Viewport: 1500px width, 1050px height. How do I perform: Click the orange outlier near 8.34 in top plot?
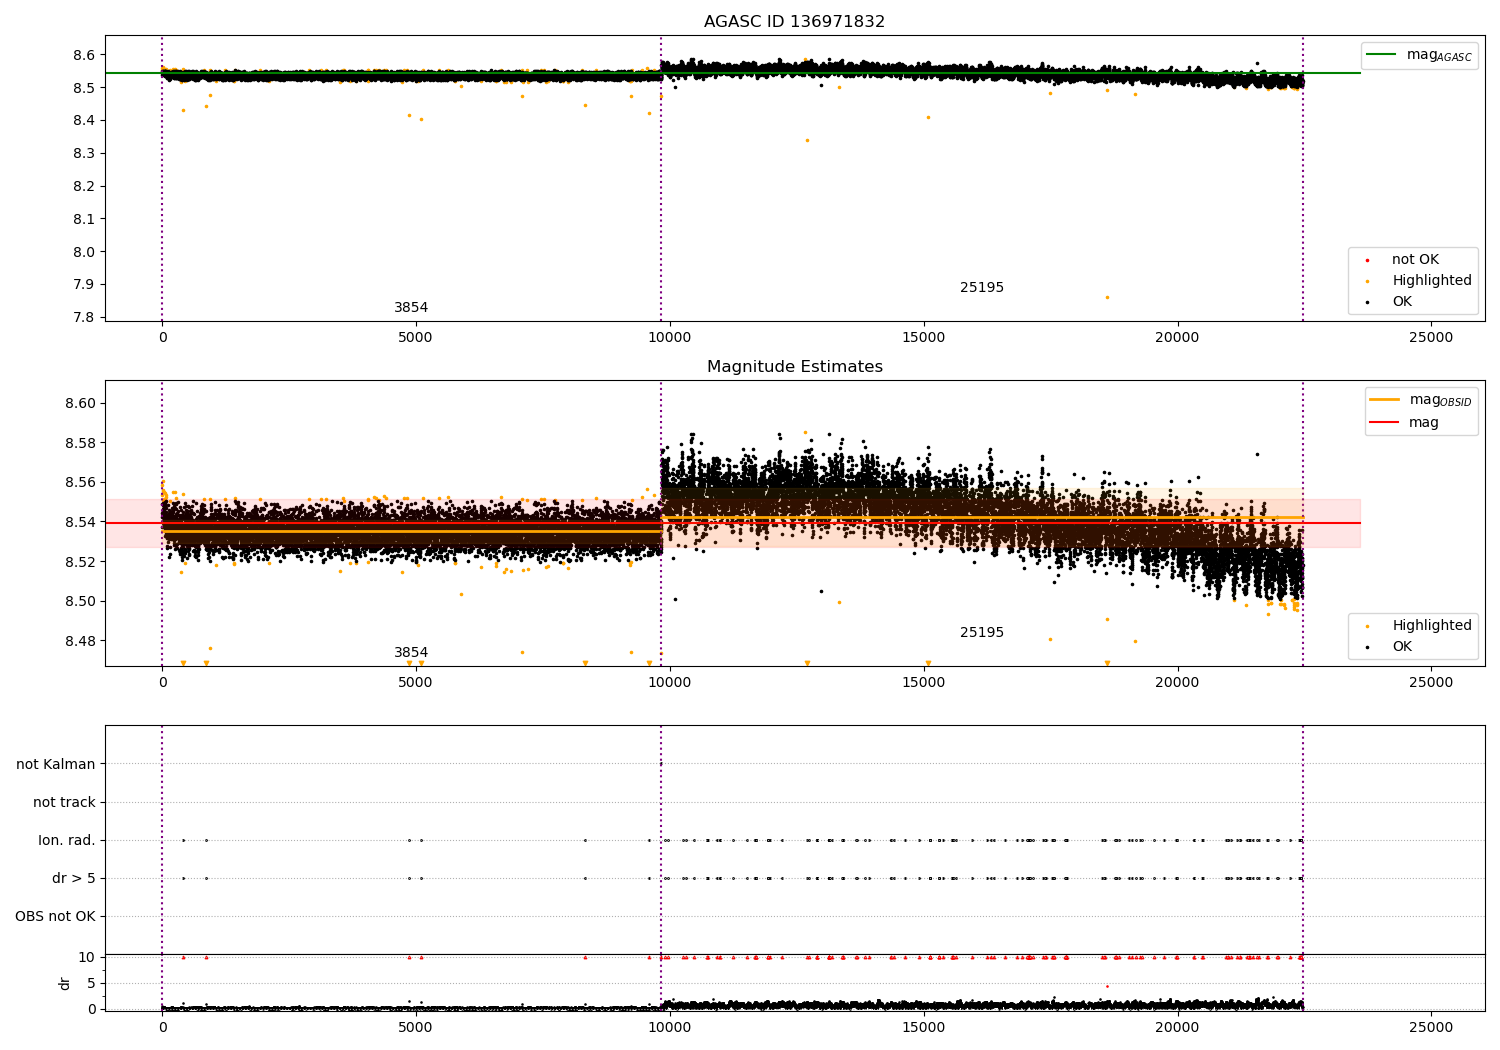pyautogui.click(x=807, y=140)
